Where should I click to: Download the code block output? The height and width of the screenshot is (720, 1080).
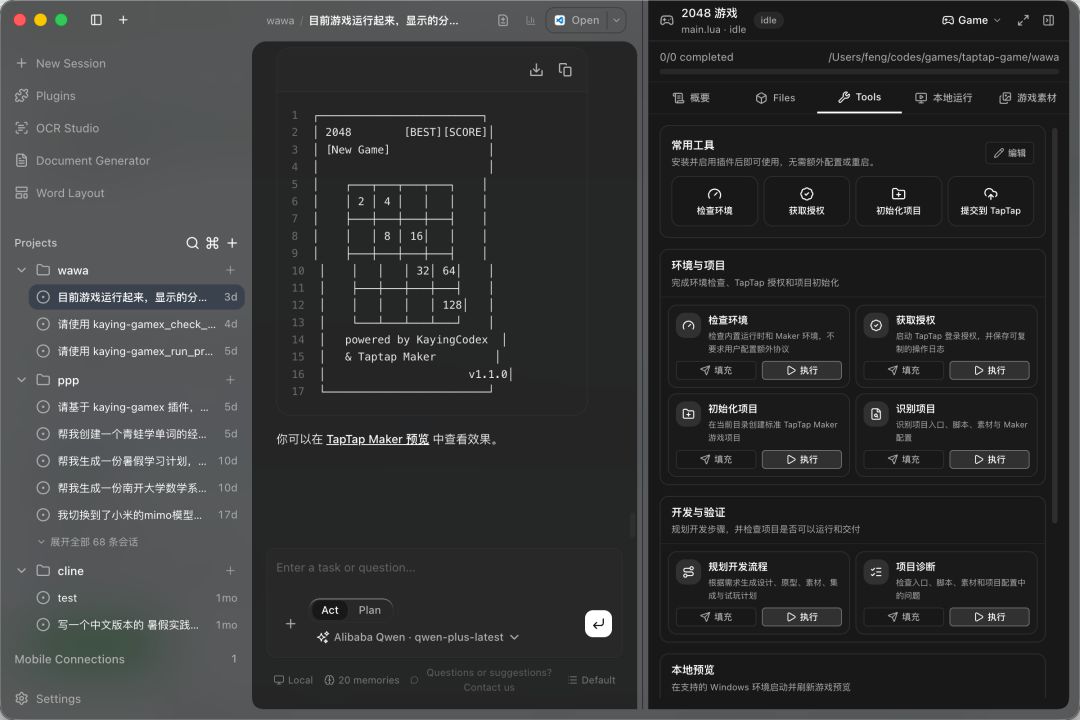coord(537,70)
